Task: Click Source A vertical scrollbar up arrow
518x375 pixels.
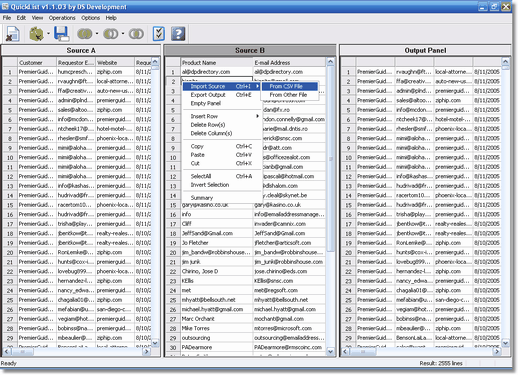Action: pos(155,62)
